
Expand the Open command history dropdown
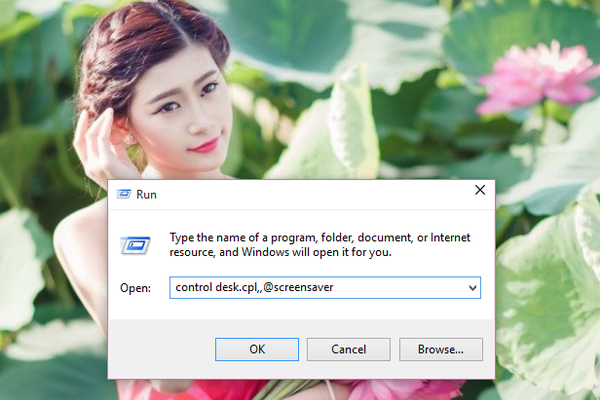coord(473,288)
